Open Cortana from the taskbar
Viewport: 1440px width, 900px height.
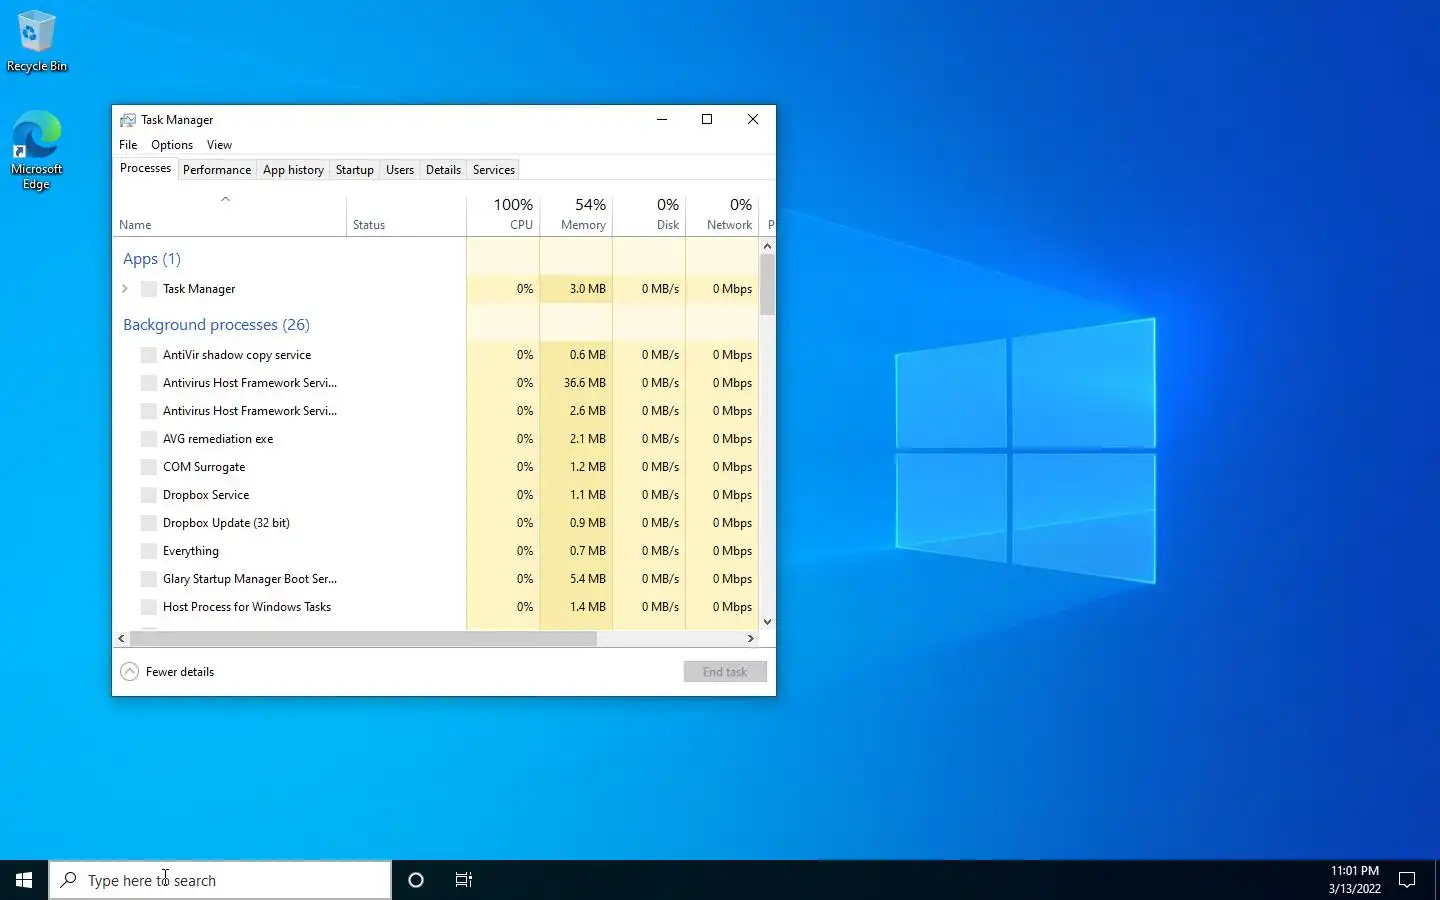[416, 880]
